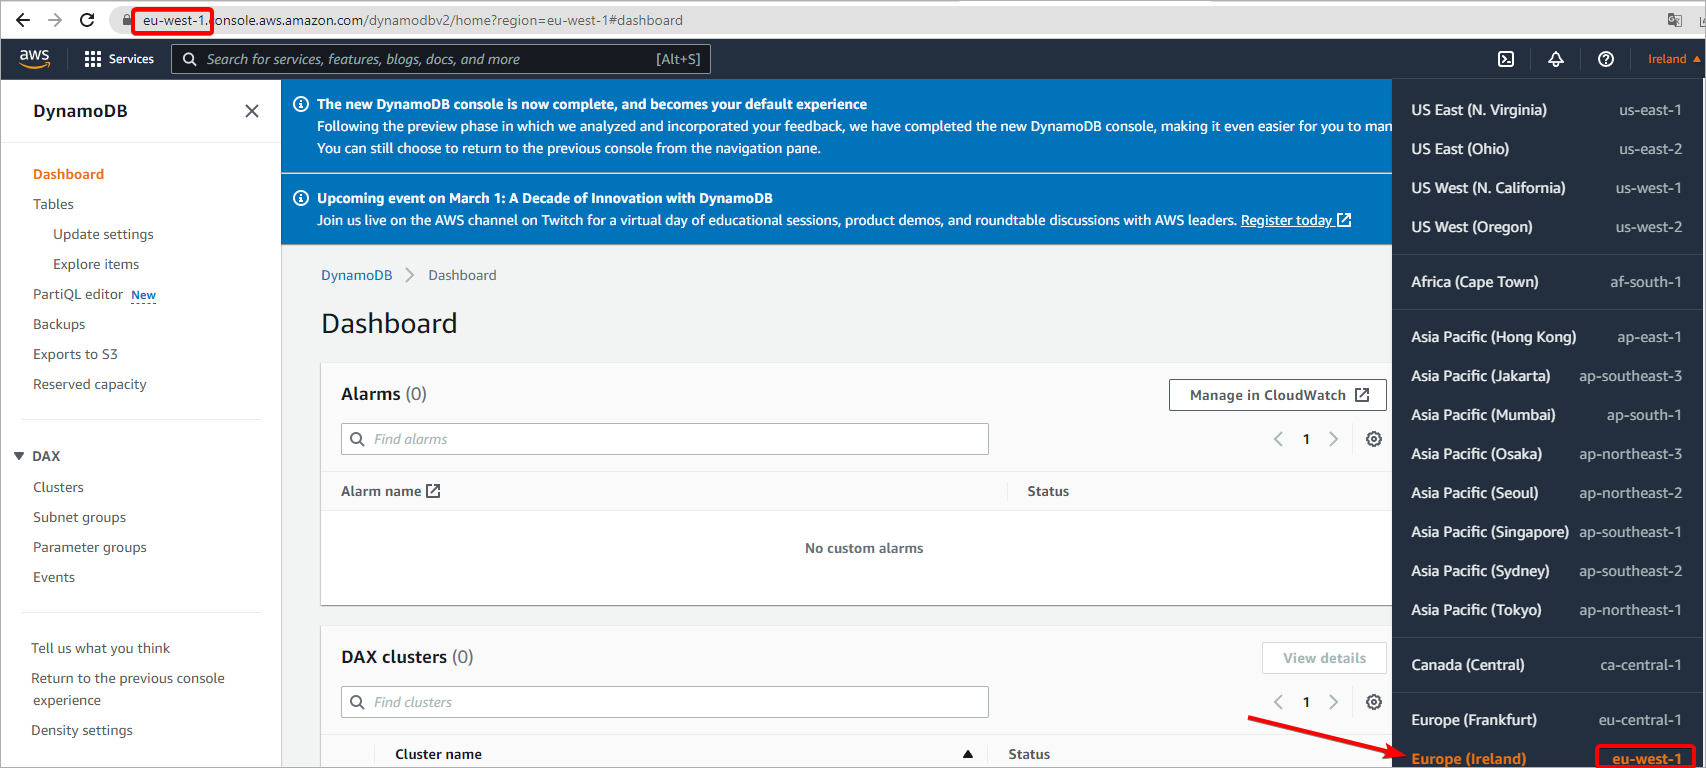Viewport: 1706px width, 768px height.
Task: Click the View details button
Action: (1324, 658)
